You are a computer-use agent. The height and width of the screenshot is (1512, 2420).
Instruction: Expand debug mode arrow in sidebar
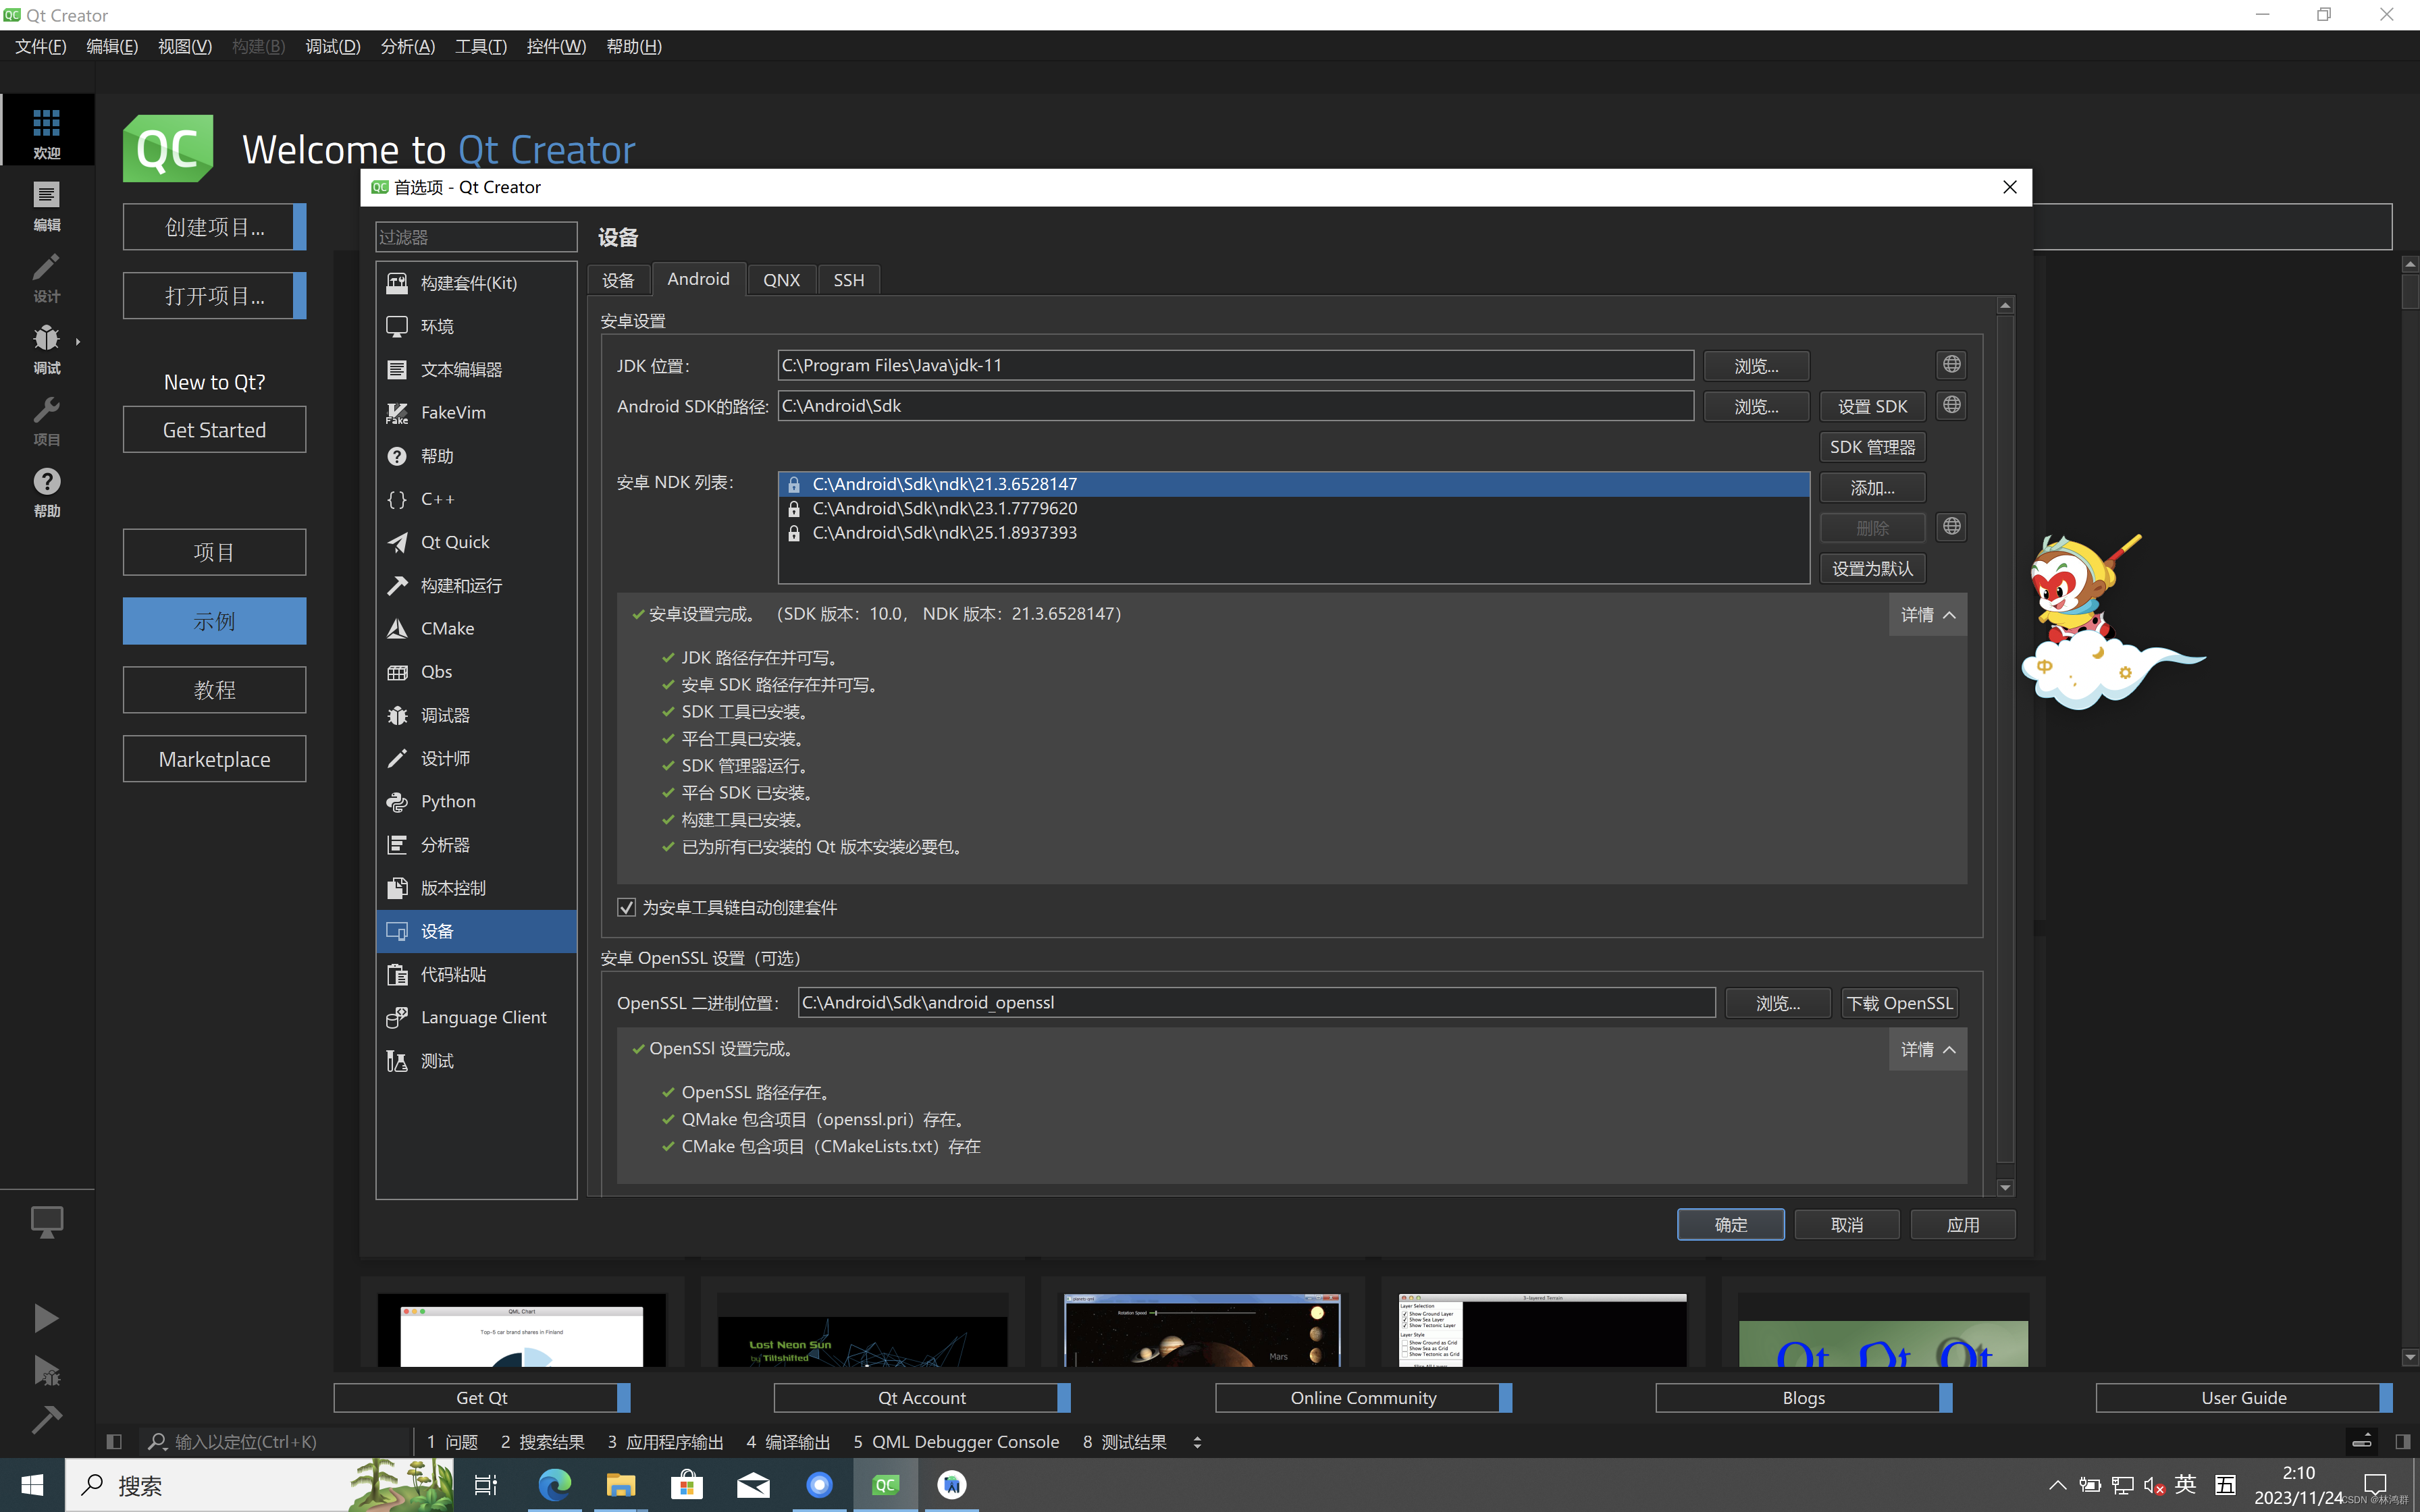[78, 342]
